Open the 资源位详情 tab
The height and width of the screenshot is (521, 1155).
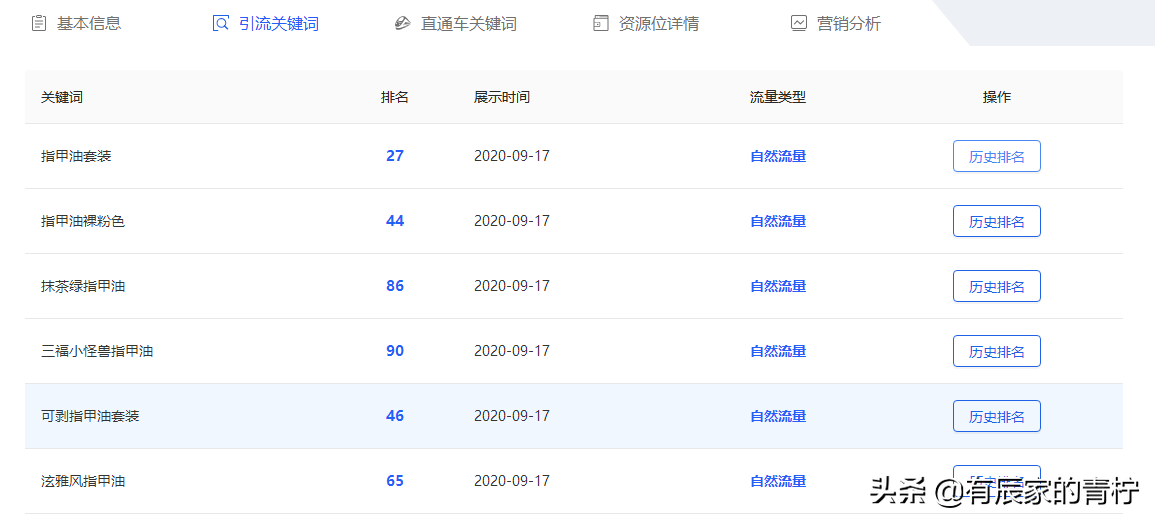coord(646,24)
